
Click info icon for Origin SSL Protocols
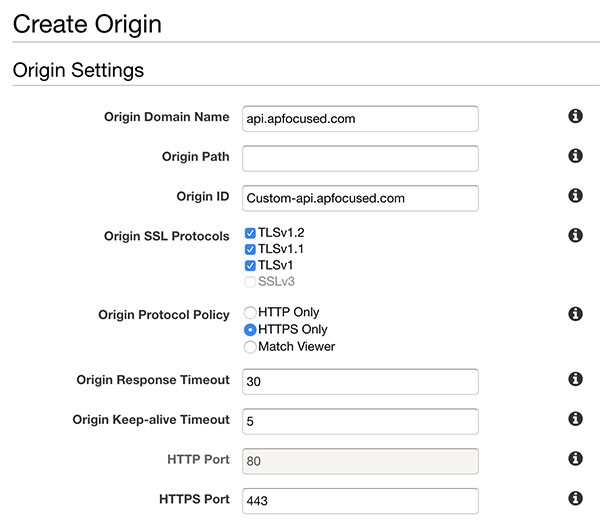pyautogui.click(x=575, y=235)
